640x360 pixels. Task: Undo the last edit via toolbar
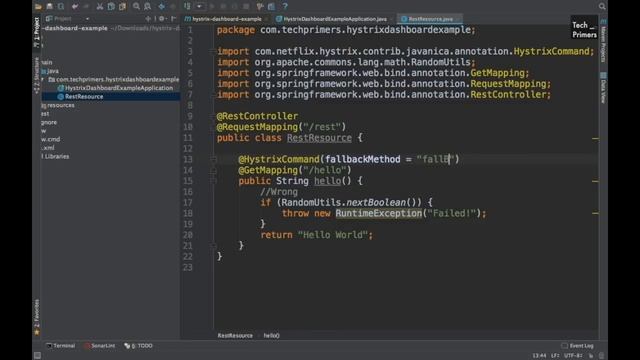[75, 6]
